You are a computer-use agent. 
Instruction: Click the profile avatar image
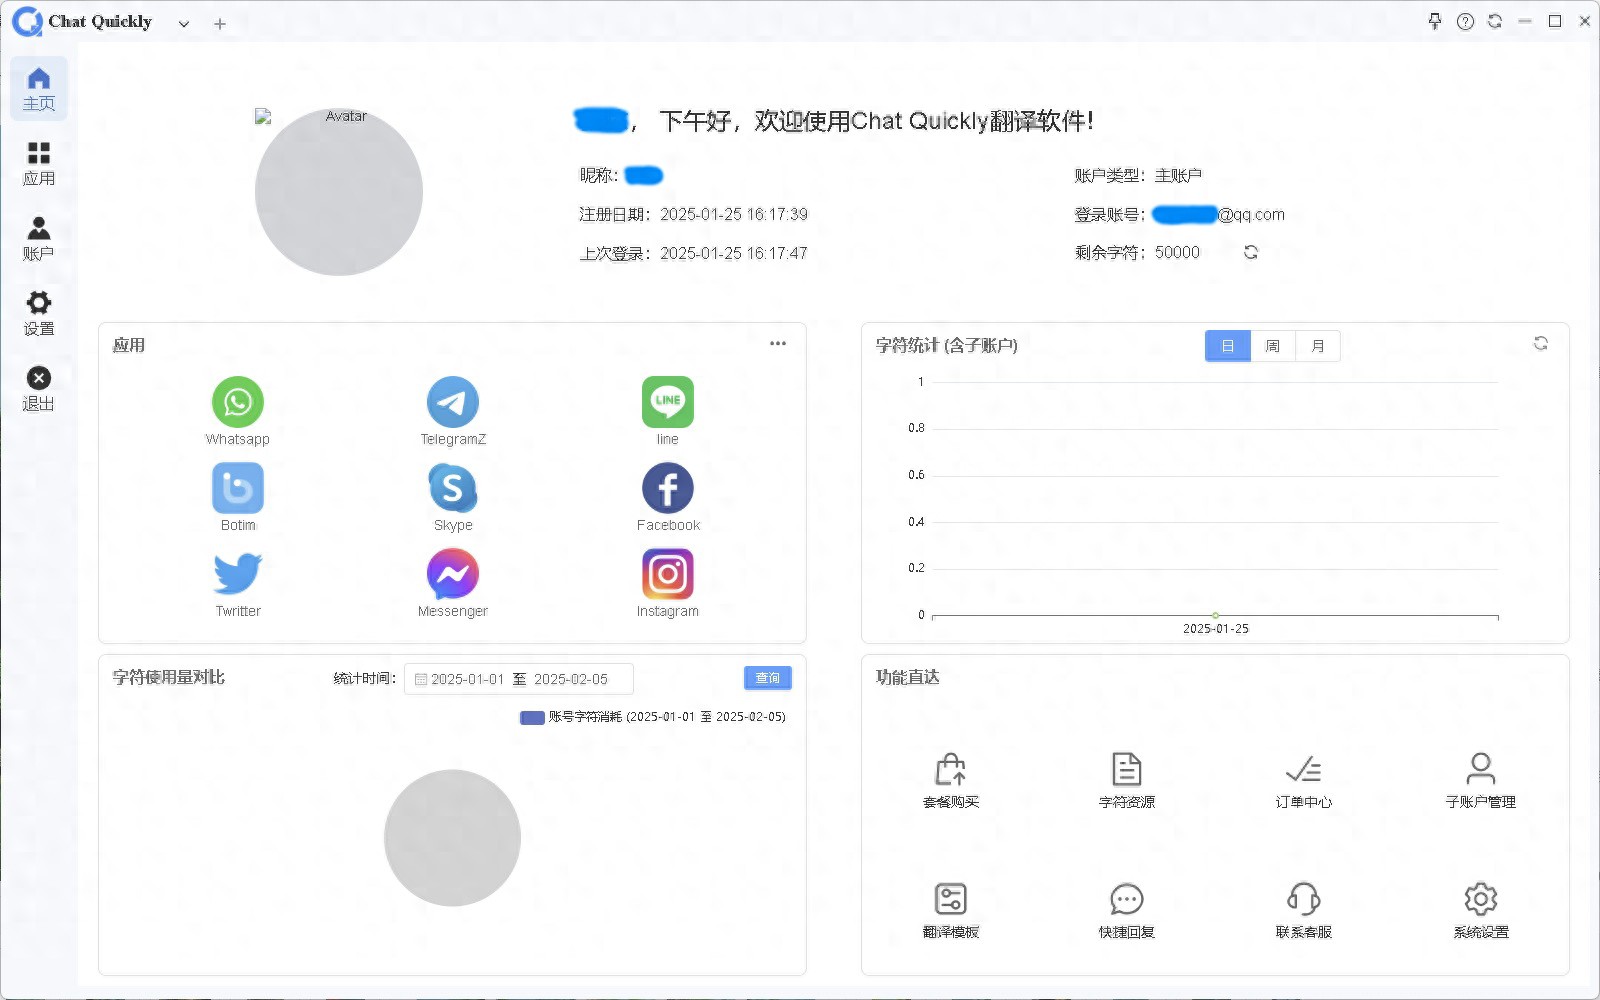[x=339, y=192]
